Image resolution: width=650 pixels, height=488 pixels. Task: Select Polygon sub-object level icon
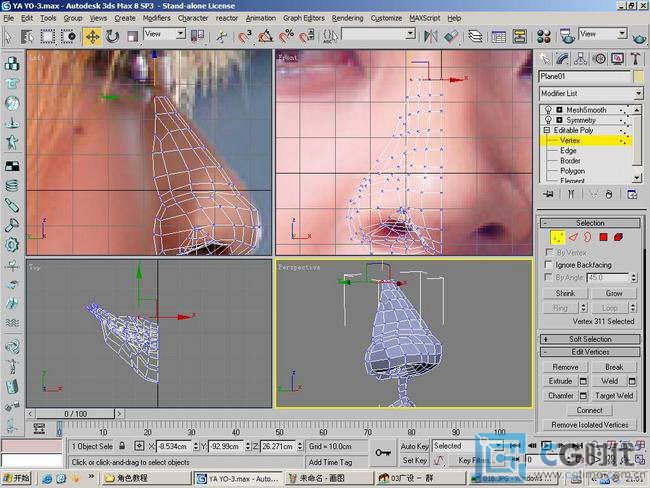tap(603, 237)
